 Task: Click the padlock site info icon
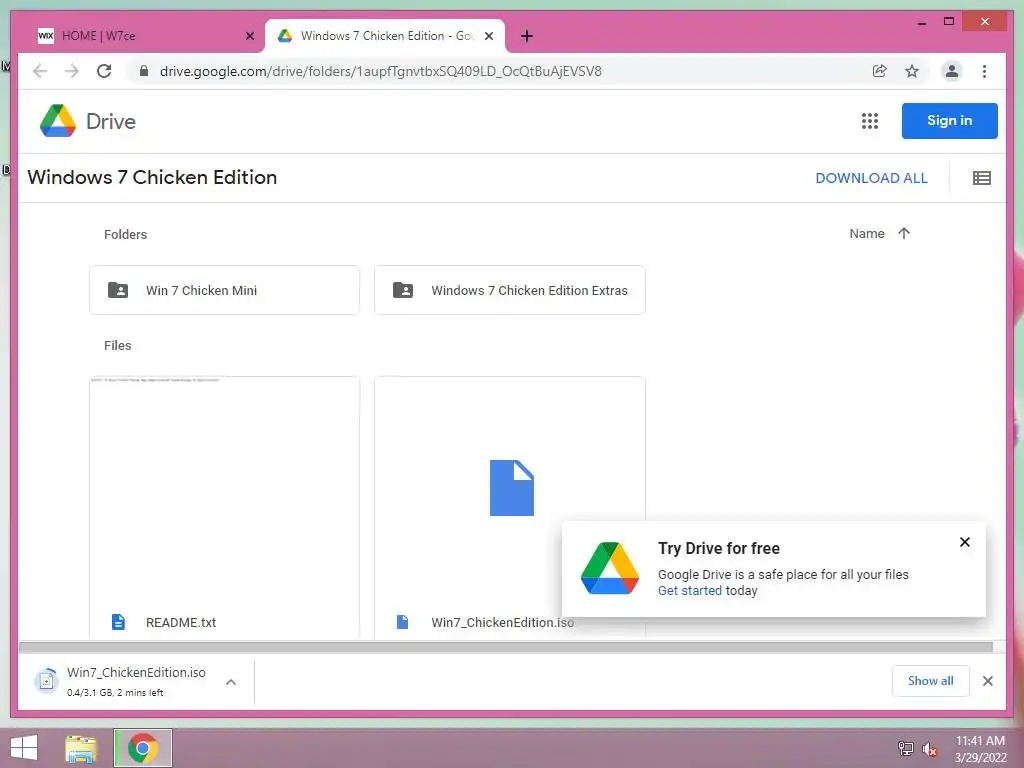point(144,71)
